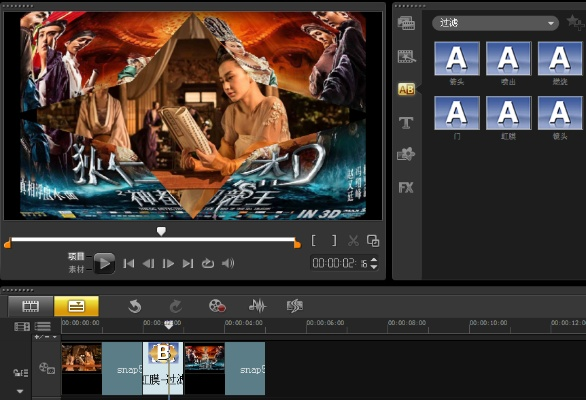The image size is (586, 400).
Task: Switch playback to 素材 mode
Action: click(x=76, y=269)
